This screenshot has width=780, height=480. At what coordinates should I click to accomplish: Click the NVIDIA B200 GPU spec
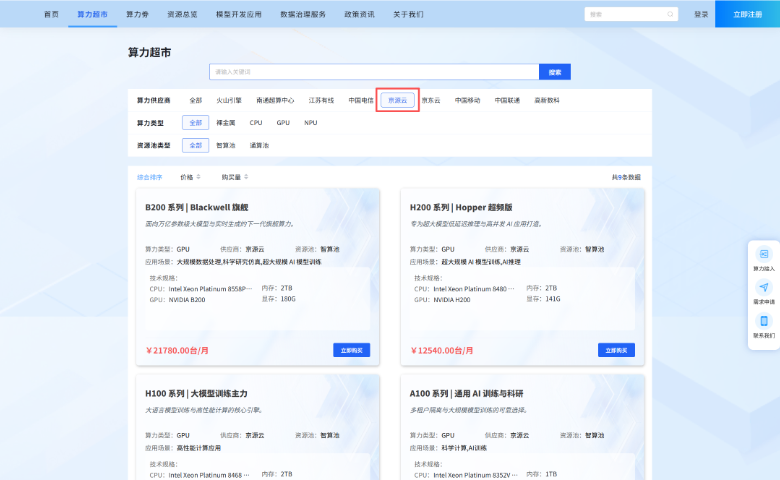point(187,299)
